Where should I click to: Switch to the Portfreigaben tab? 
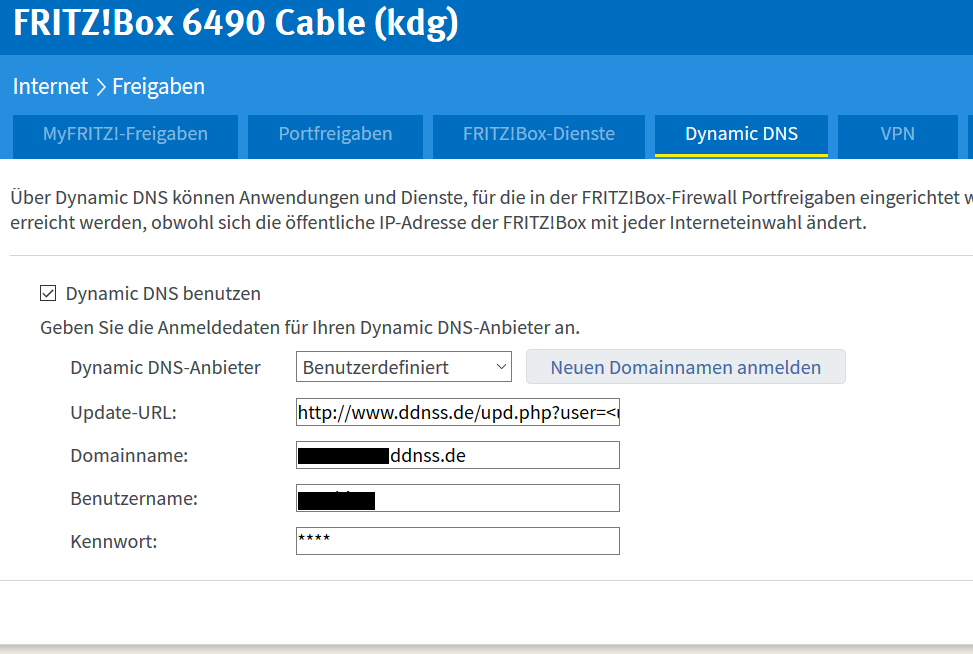[x=335, y=134]
